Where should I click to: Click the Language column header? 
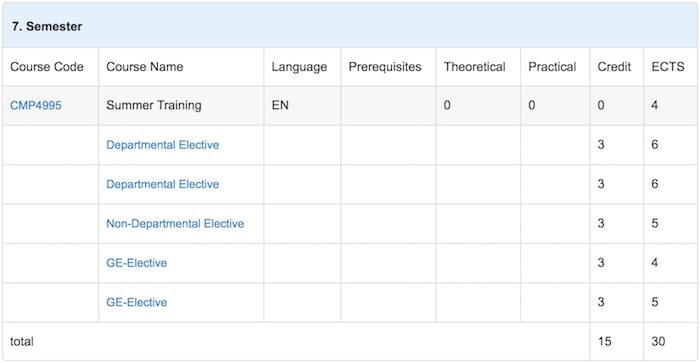click(x=299, y=67)
